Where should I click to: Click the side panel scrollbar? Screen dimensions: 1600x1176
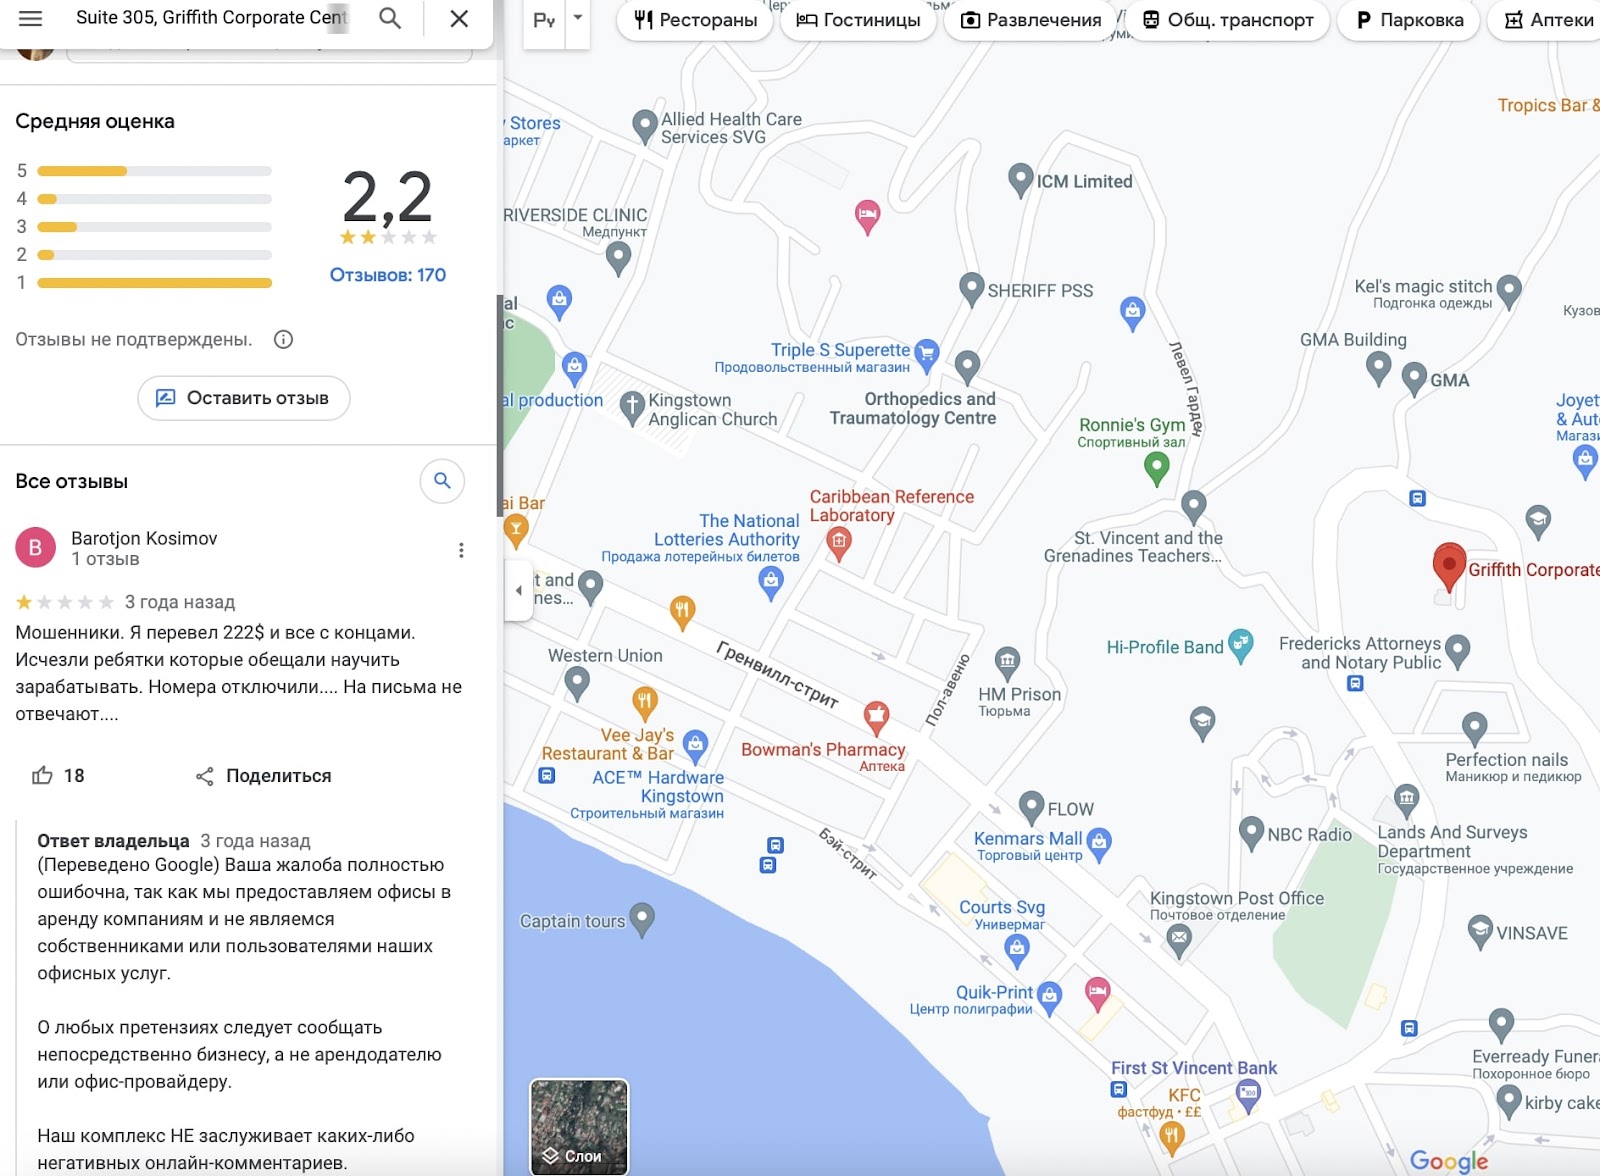500,405
